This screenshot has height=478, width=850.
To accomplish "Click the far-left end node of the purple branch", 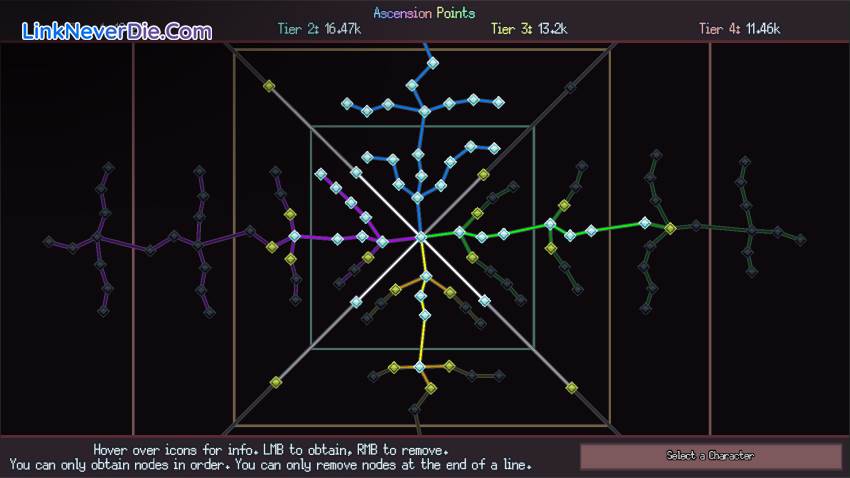I will [x=47, y=241].
